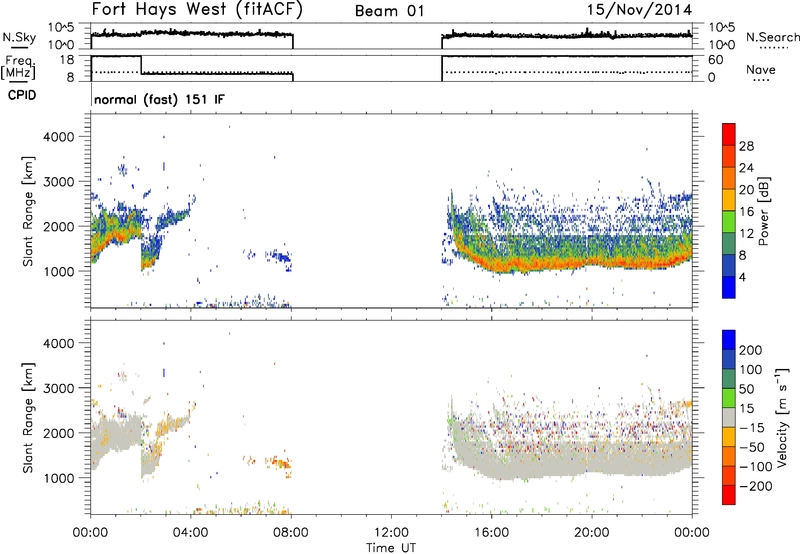Screen dimensions: 800x554
Task: Click the Time UT axis title
Action: click(x=391, y=548)
